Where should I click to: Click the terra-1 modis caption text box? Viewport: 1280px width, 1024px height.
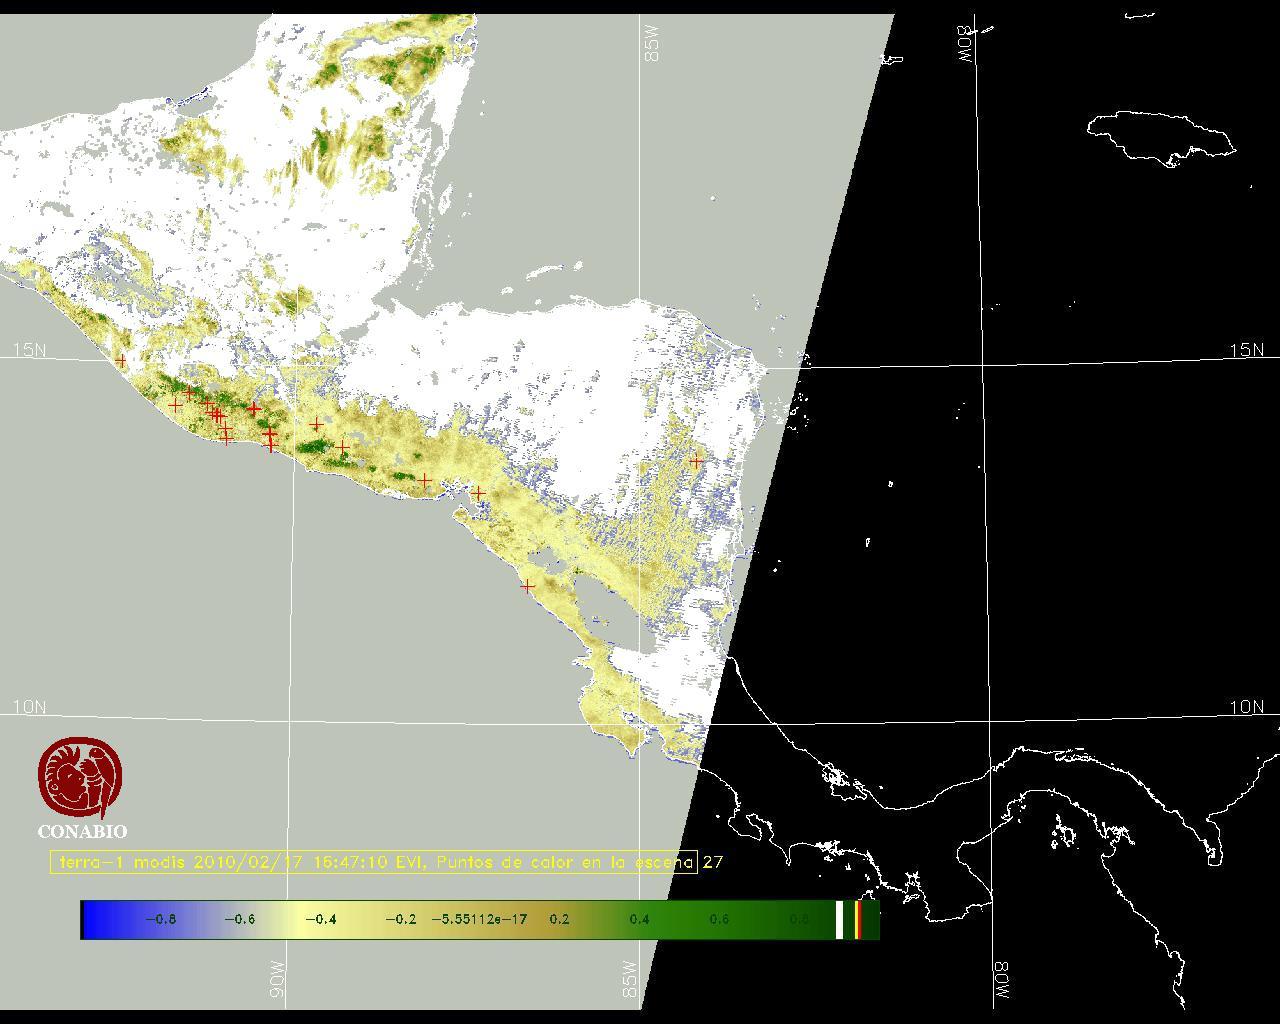373,862
